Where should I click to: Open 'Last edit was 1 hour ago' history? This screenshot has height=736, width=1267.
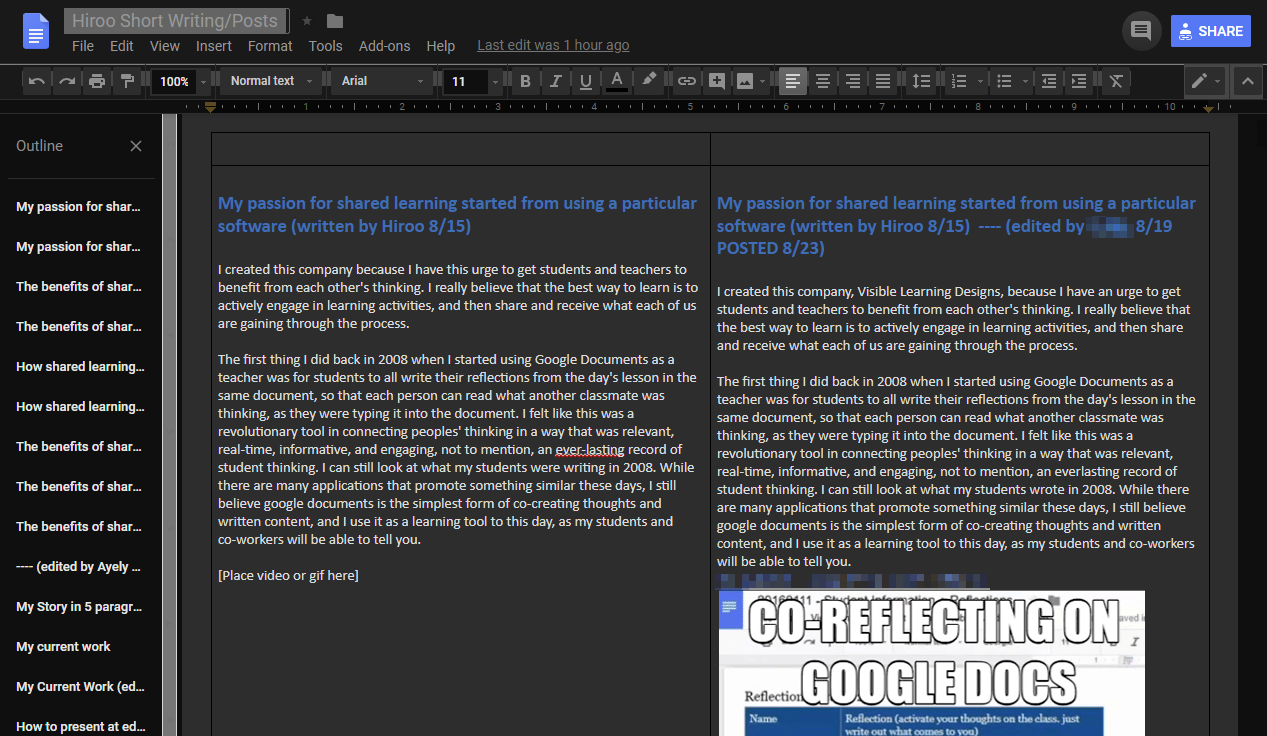coord(553,46)
